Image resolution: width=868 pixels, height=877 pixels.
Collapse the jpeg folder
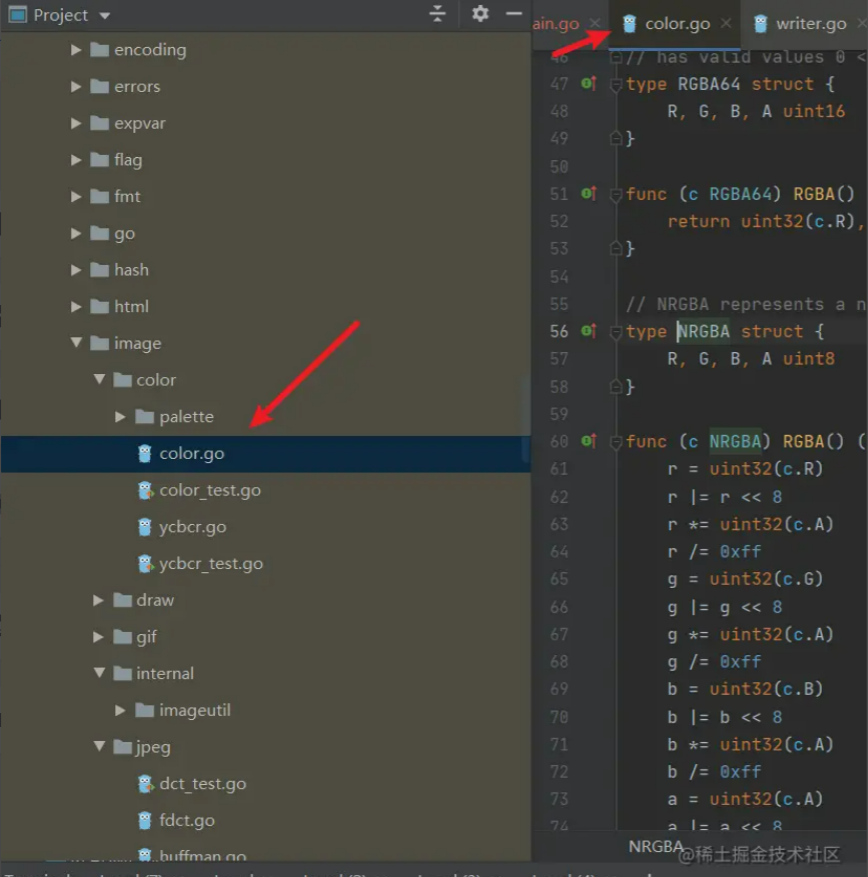pyautogui.click(x=99, y=747)
